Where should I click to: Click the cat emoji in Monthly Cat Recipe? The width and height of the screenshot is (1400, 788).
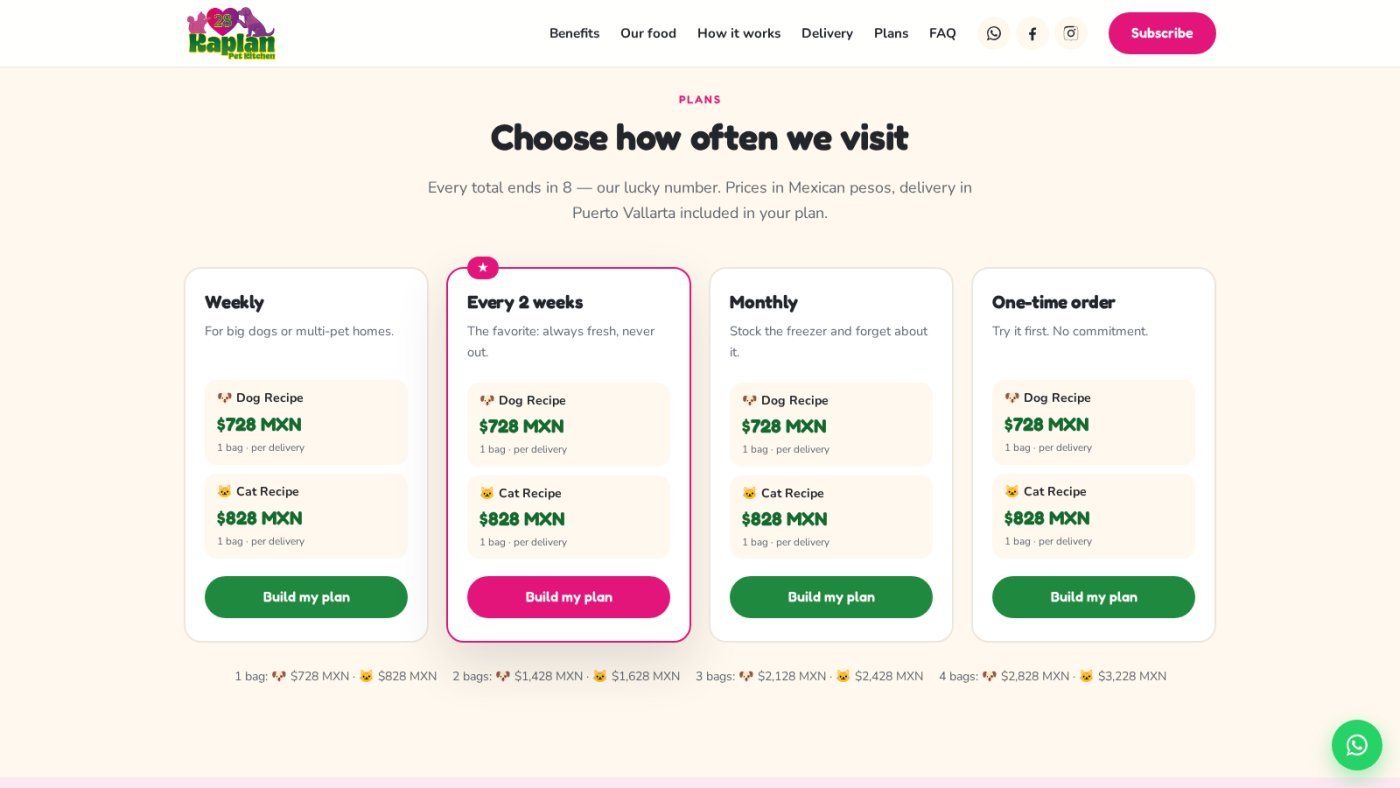[749, 493]
